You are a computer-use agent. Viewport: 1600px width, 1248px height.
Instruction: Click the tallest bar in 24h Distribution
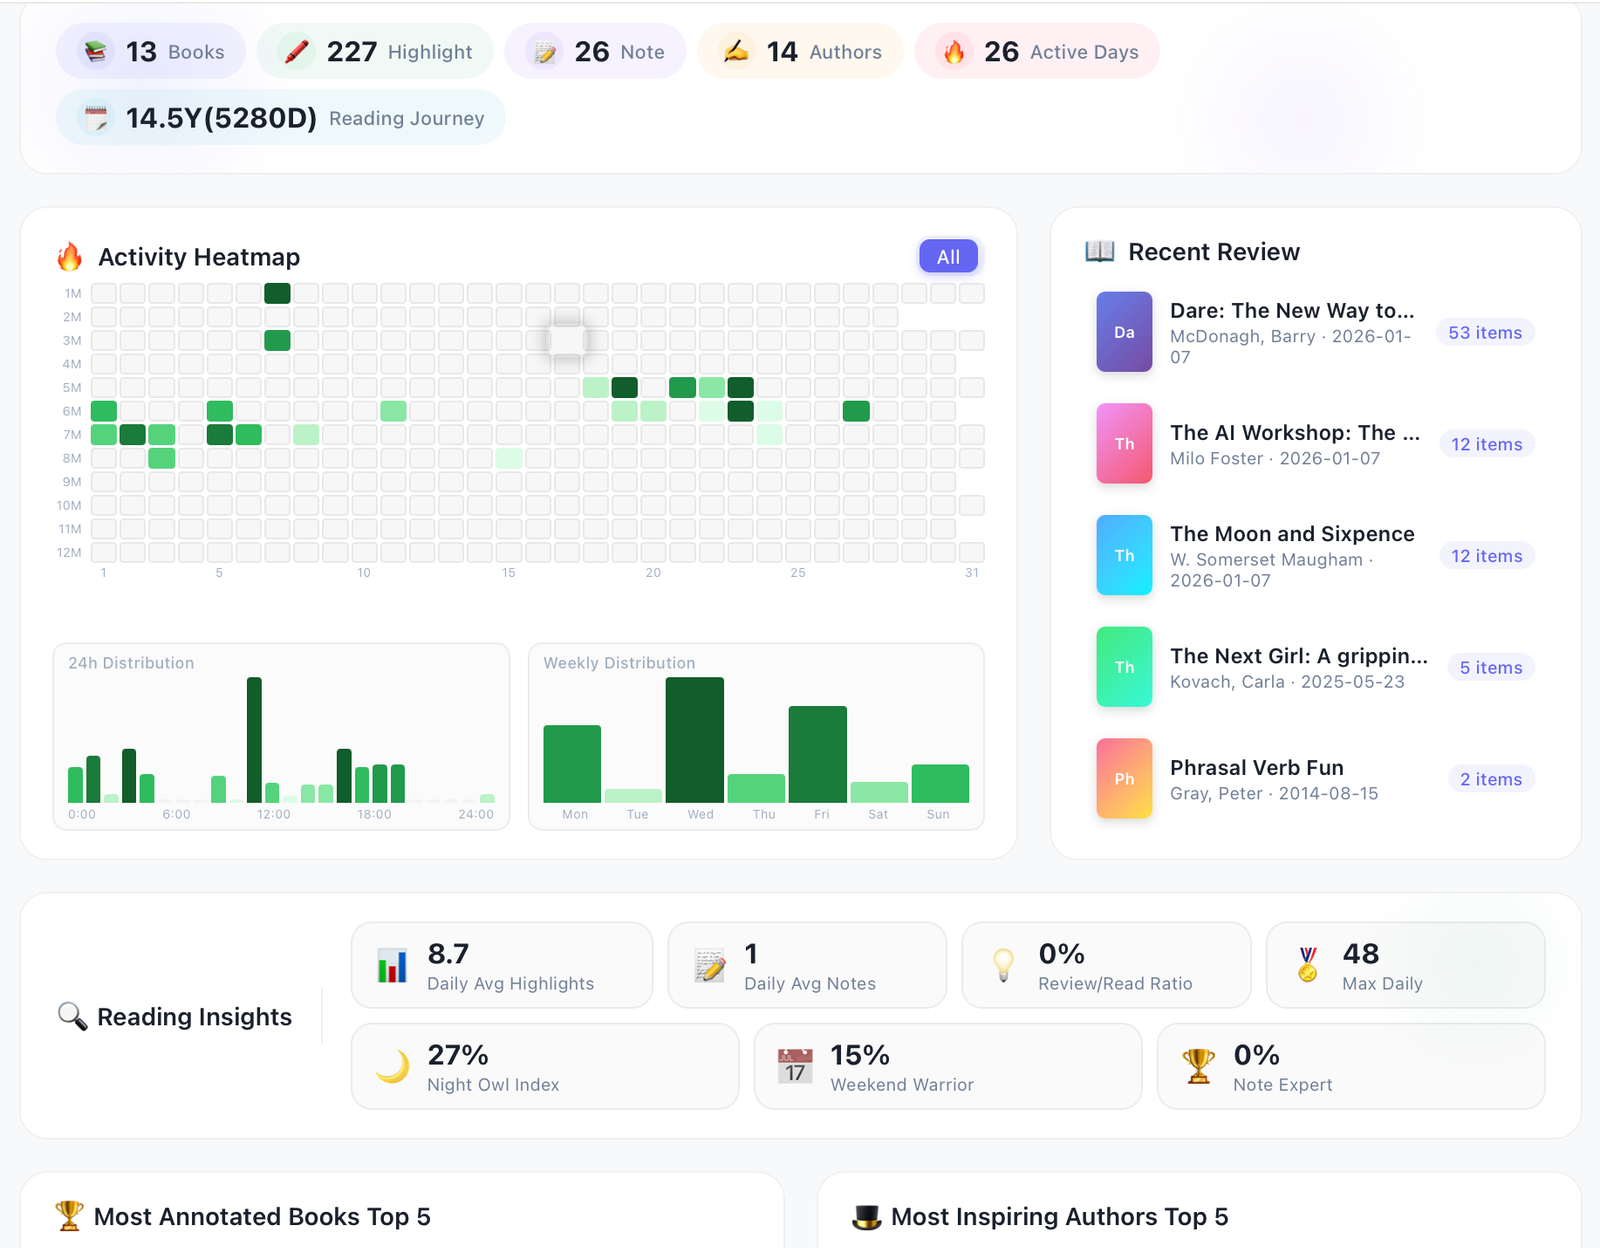click(x=254, y=740)
